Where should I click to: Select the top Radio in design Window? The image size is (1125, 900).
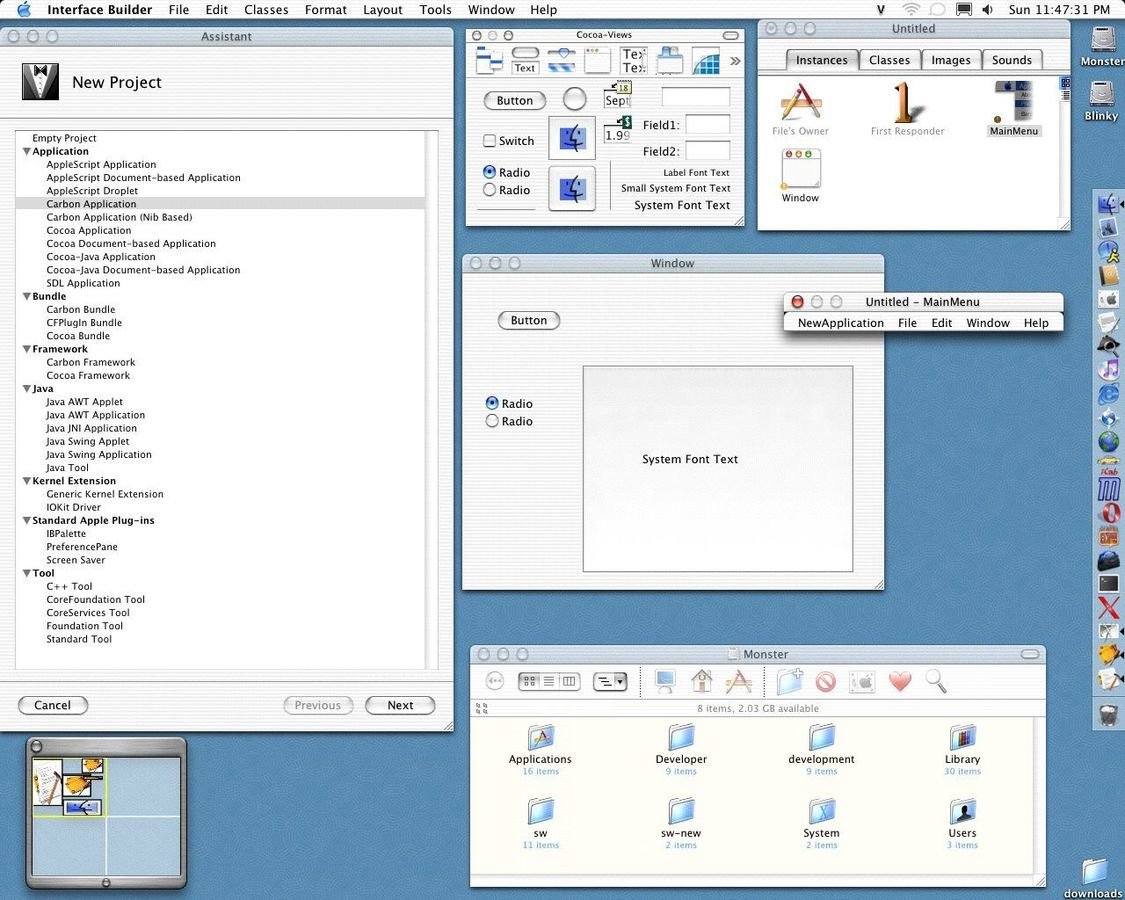(492, 403)
